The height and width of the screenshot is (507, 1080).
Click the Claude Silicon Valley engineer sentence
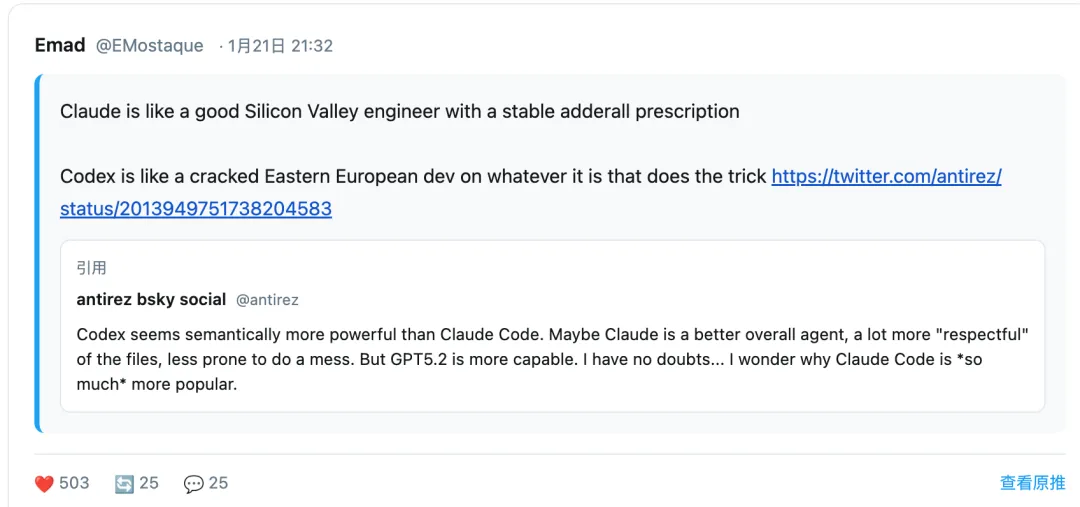tap(400, 111)
